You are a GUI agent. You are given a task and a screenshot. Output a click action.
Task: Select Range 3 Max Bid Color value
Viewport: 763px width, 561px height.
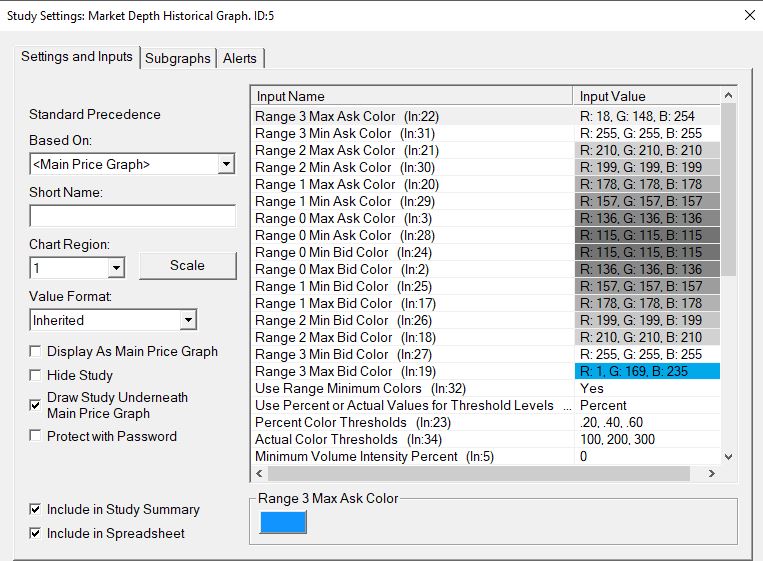point(647,371)
